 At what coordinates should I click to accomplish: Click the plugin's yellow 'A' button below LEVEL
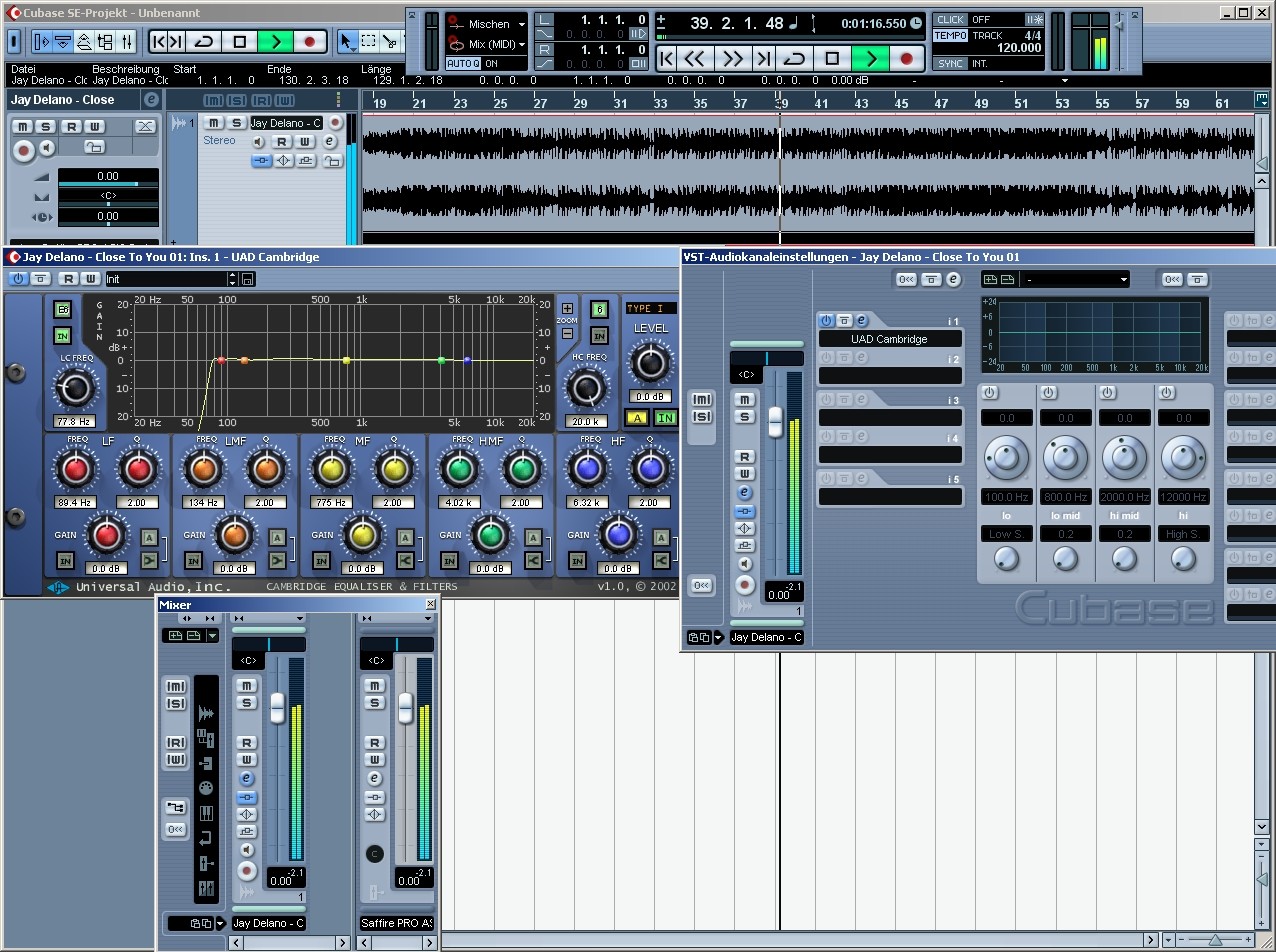[637, 417]
